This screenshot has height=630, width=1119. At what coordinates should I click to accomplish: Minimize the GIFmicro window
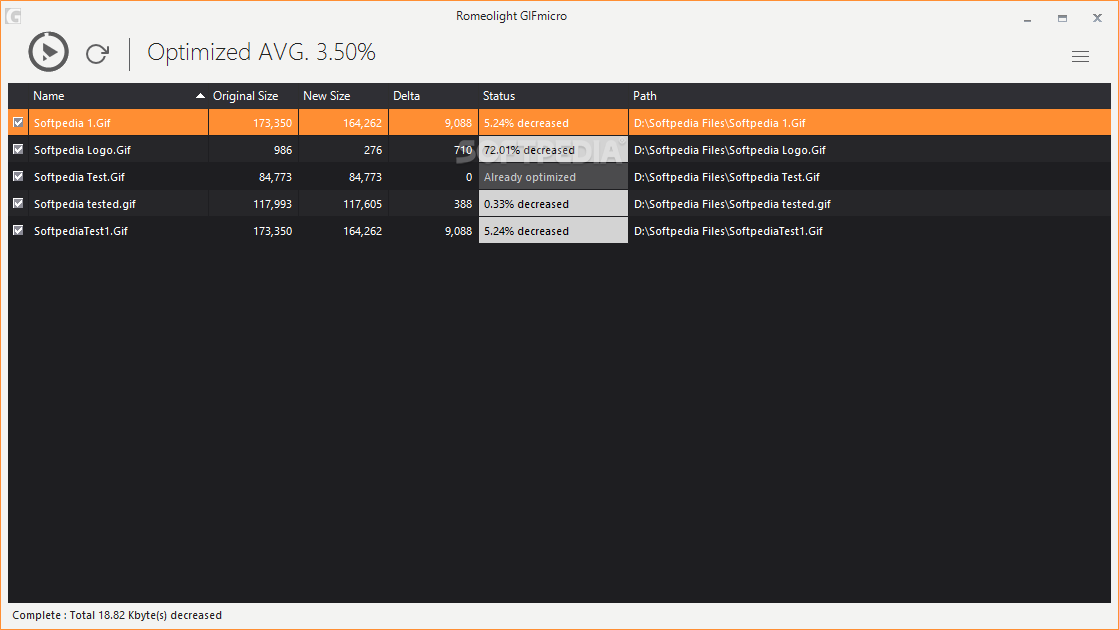1028,19
